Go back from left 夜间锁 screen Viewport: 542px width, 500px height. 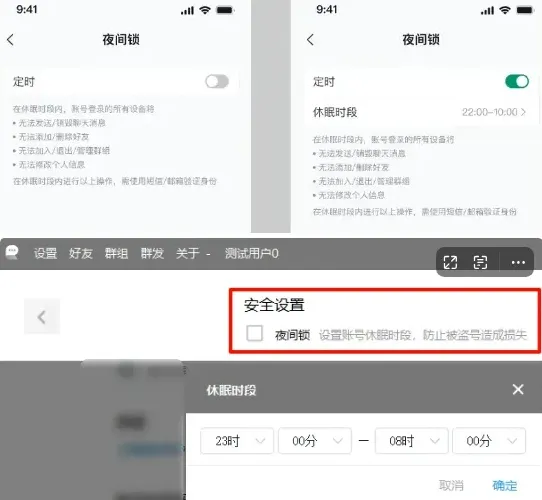point(10,40)
